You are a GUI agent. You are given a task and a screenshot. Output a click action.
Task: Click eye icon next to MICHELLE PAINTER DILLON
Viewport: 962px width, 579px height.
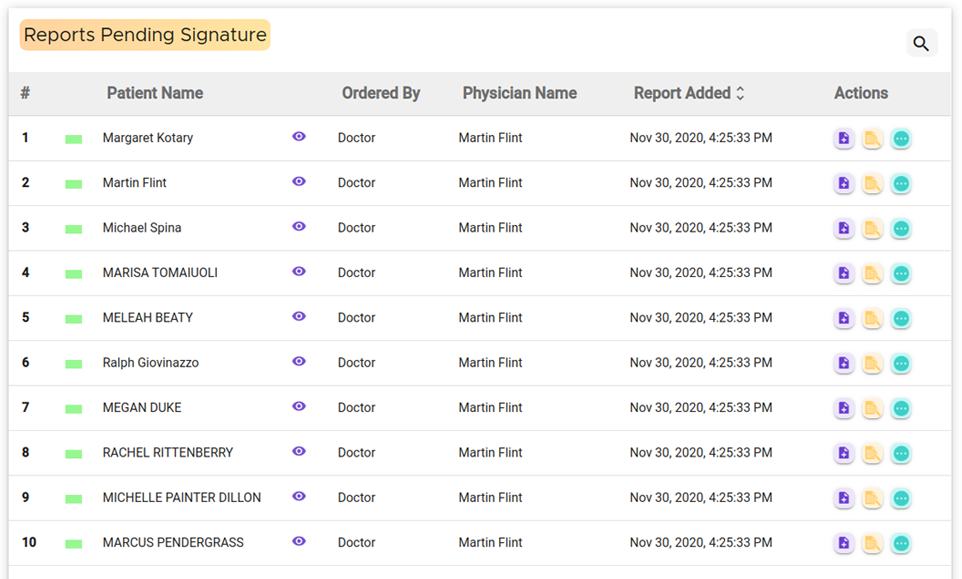click(x=299, y=497)
